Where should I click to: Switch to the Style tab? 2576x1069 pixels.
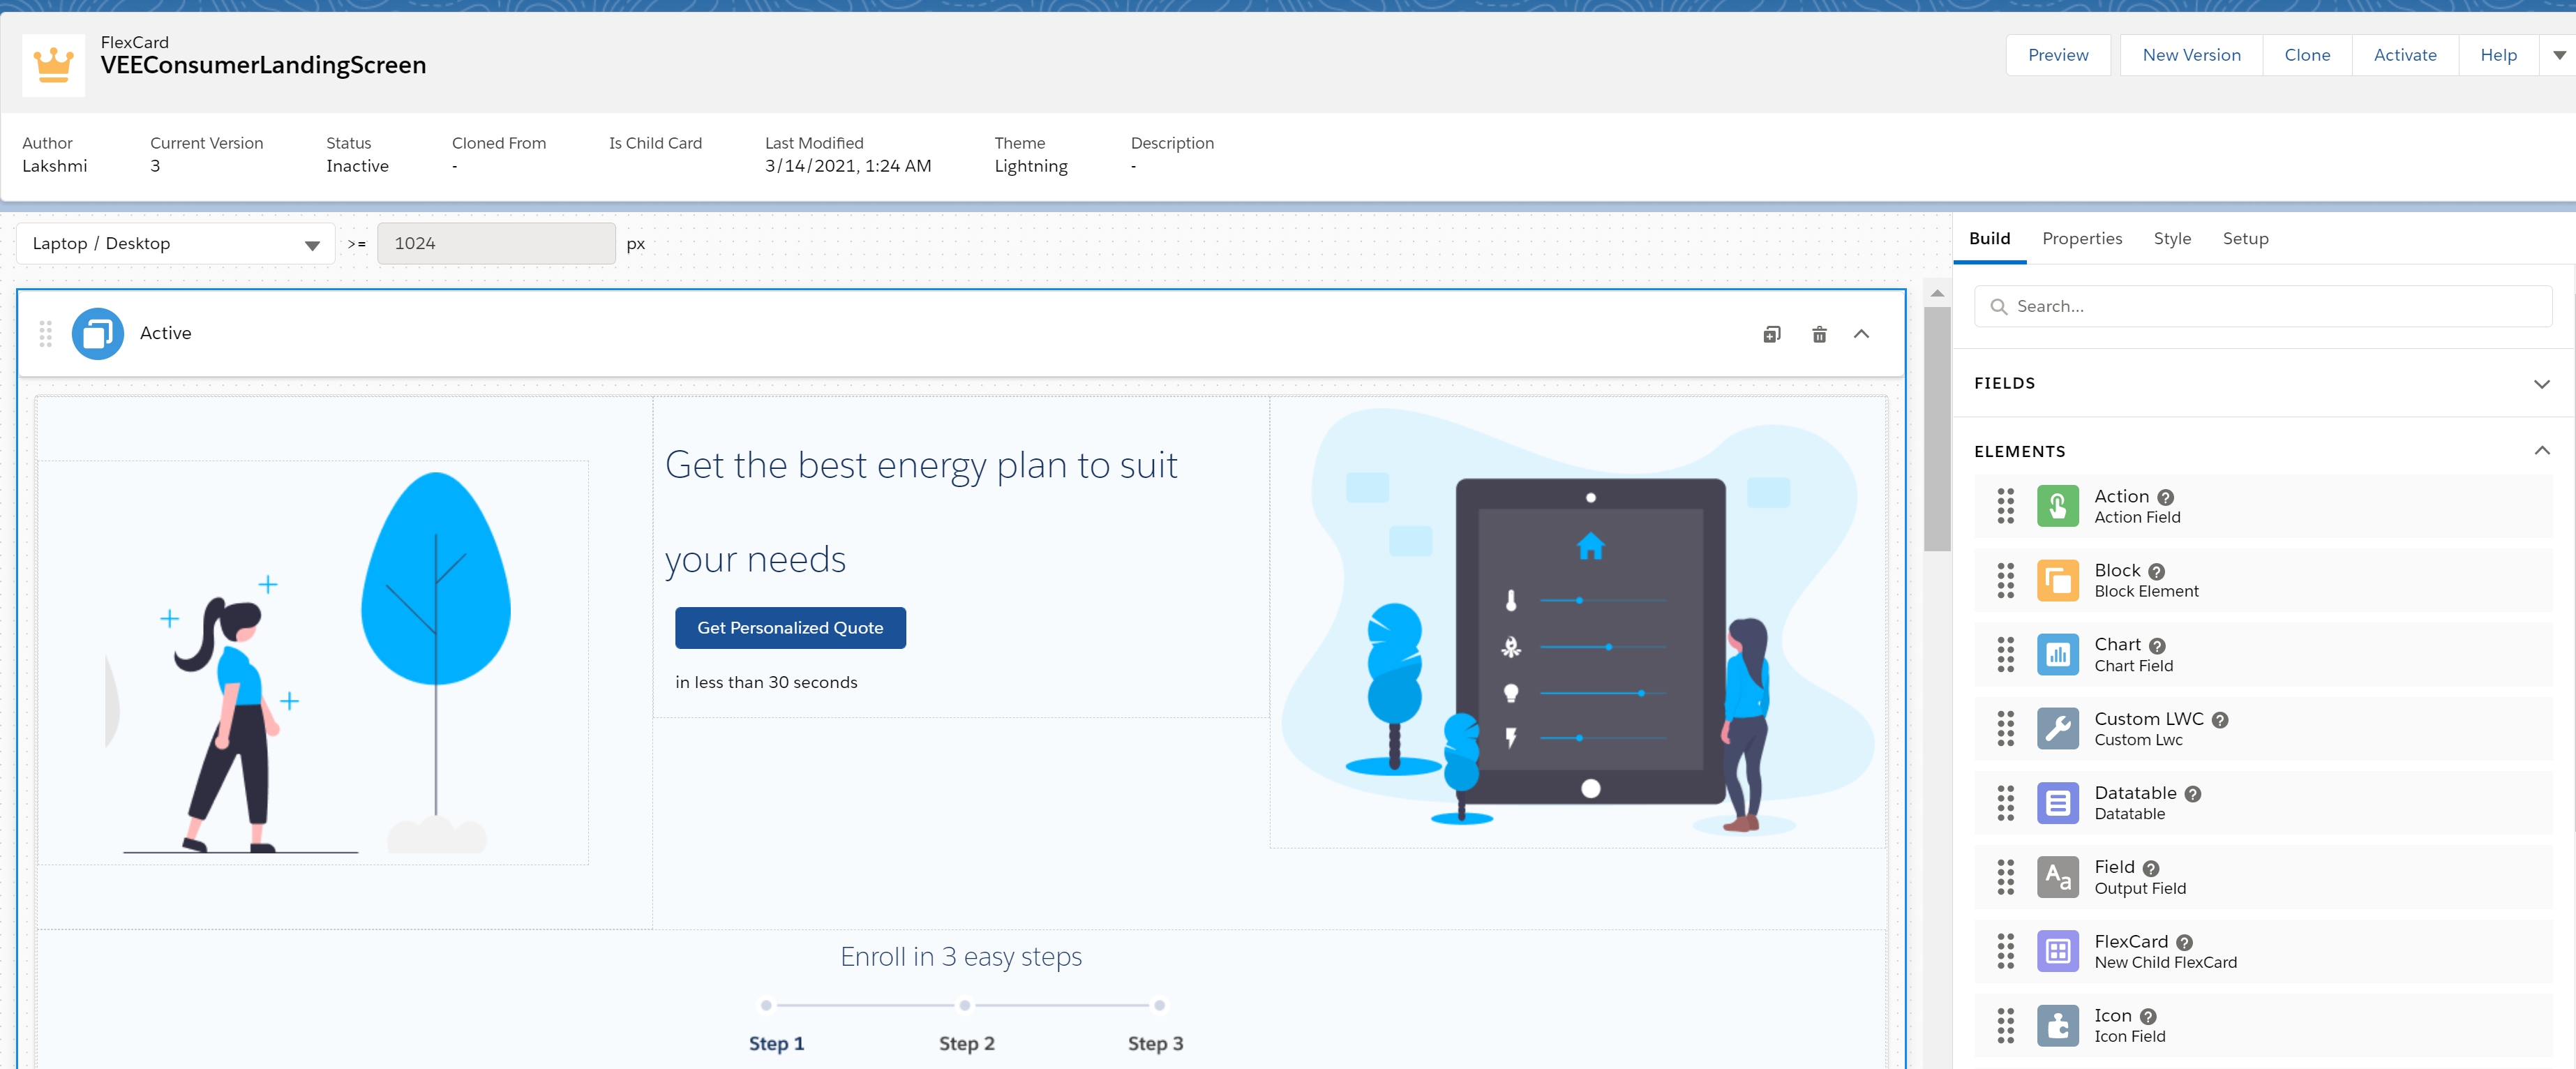[2171, 239]
